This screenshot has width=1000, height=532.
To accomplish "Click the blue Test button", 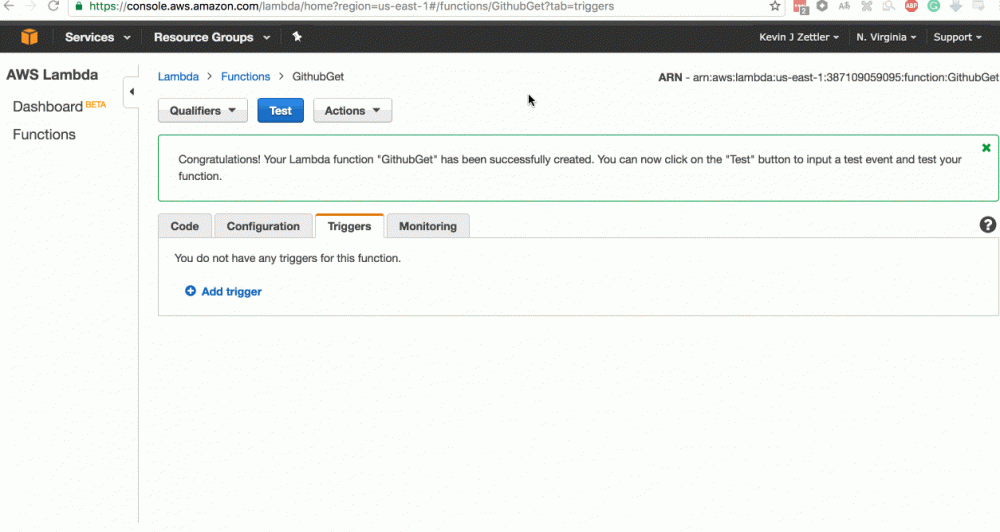I will point(280,110).
